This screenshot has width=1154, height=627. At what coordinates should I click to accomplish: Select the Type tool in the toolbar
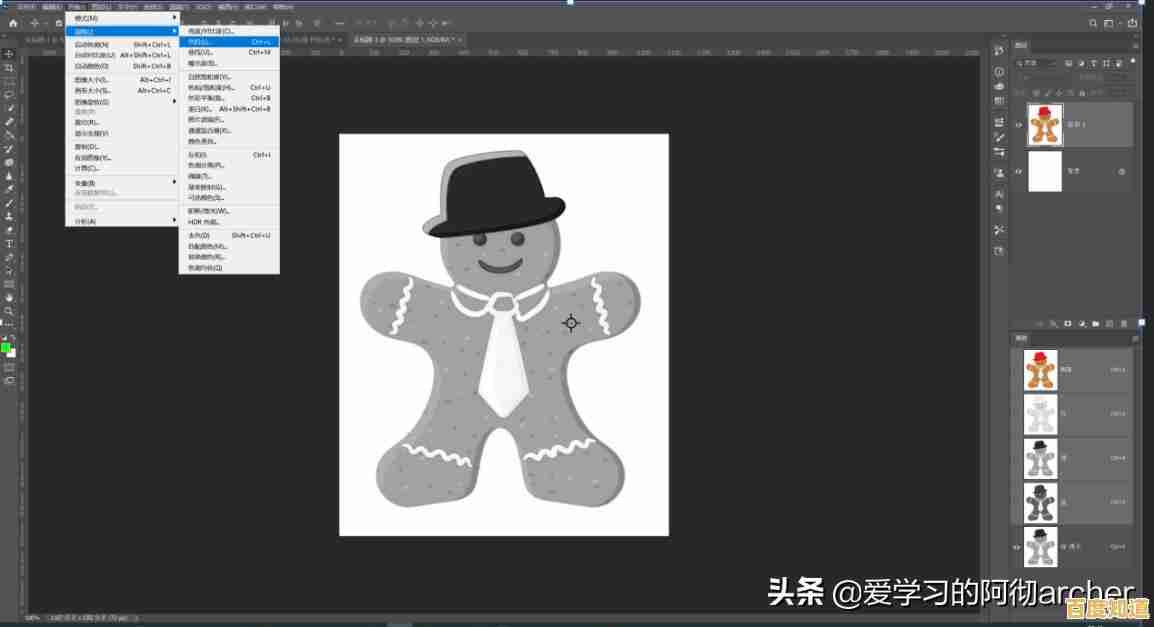click(x=9, y=243)
